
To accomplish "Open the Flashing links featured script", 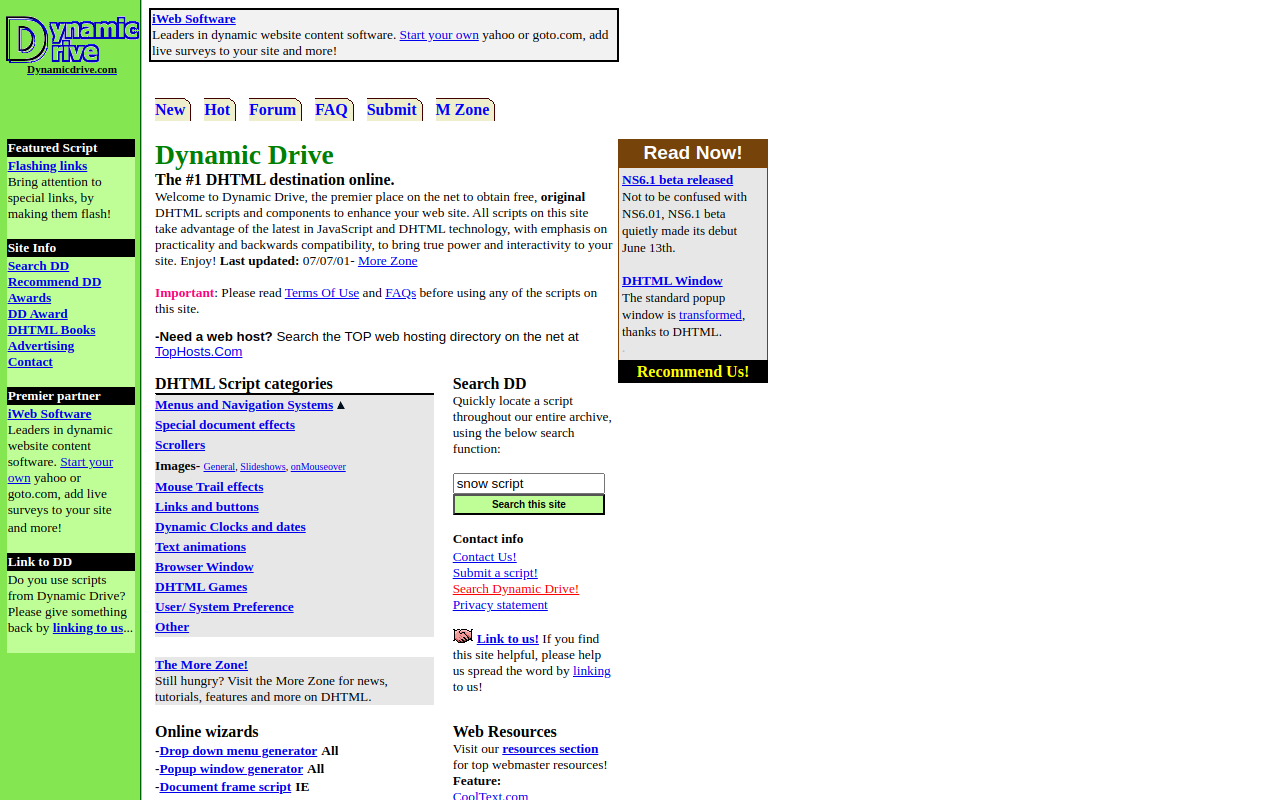I will click(47, 166).
